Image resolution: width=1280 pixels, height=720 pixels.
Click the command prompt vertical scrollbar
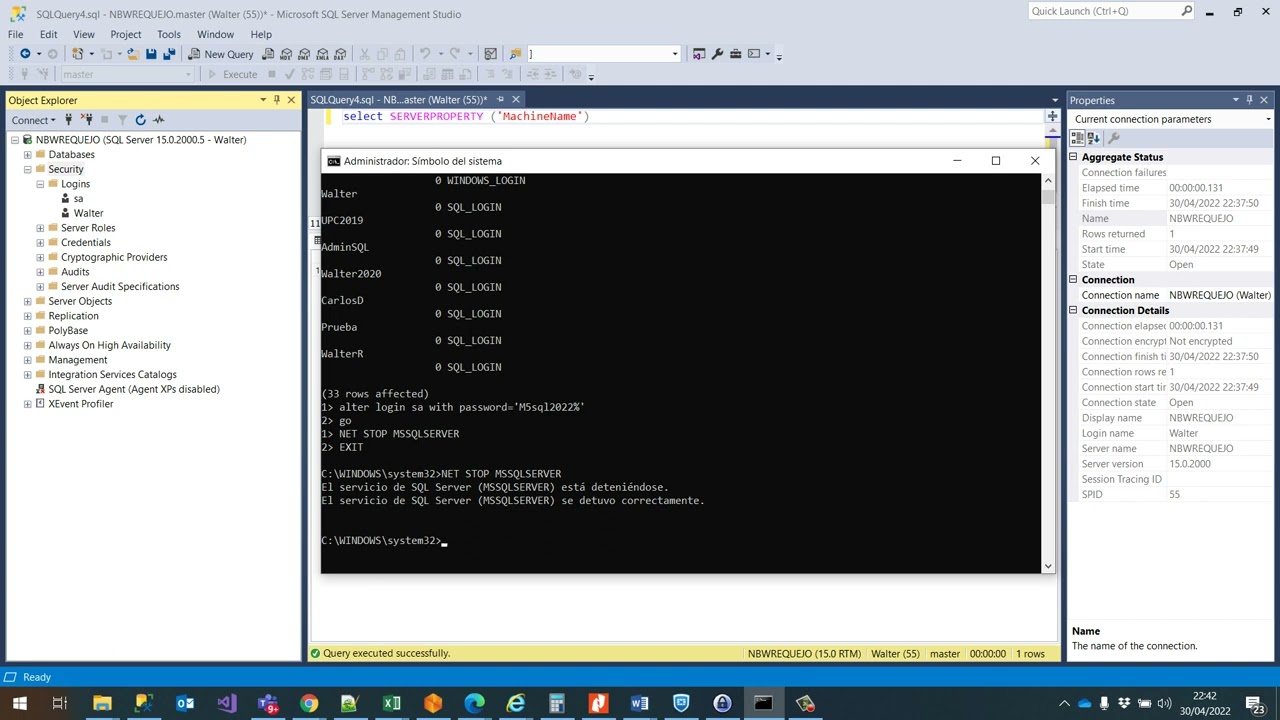1048,373
